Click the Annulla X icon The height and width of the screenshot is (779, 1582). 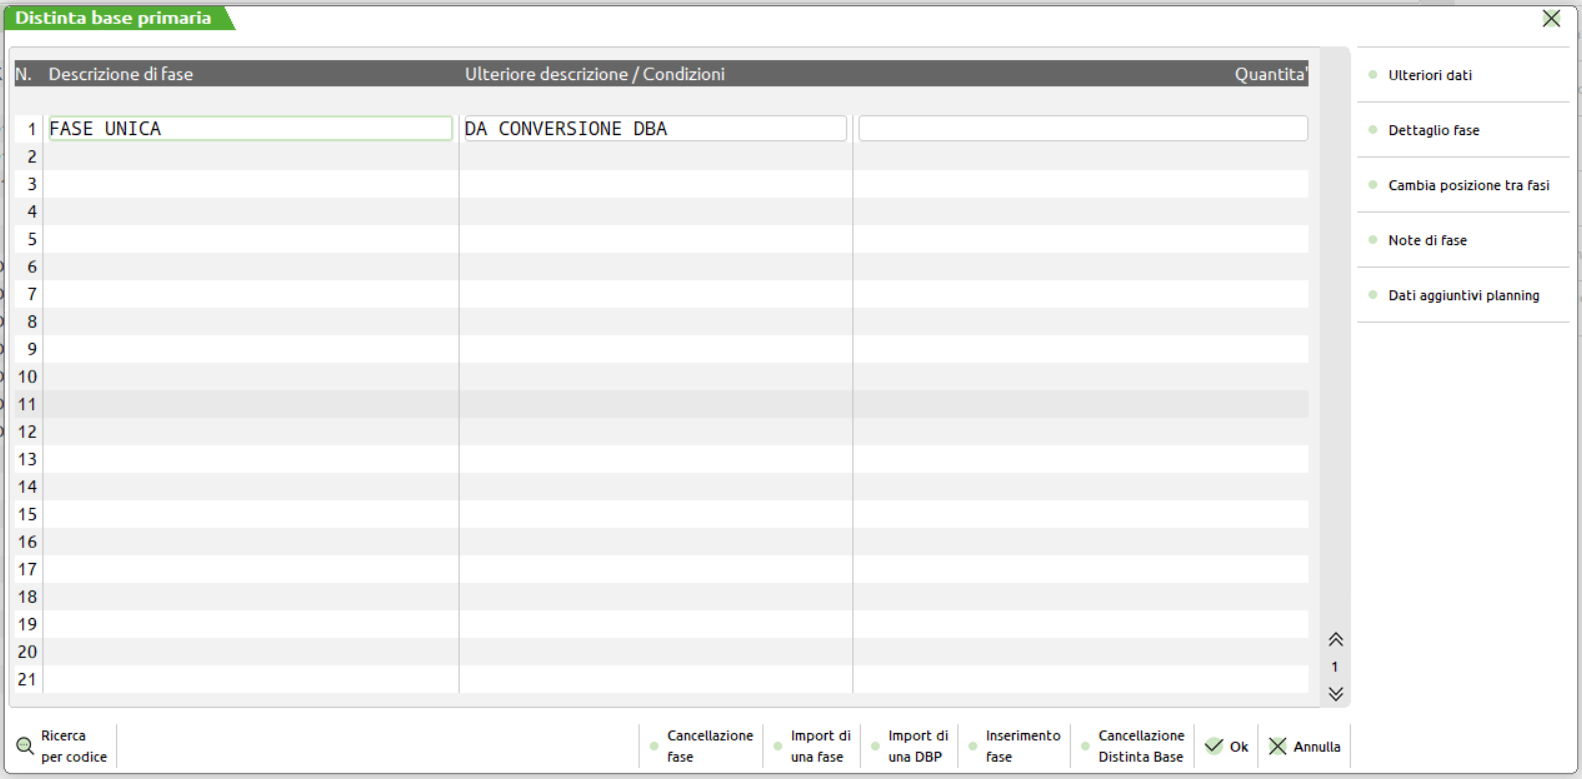pos(1278,746)
